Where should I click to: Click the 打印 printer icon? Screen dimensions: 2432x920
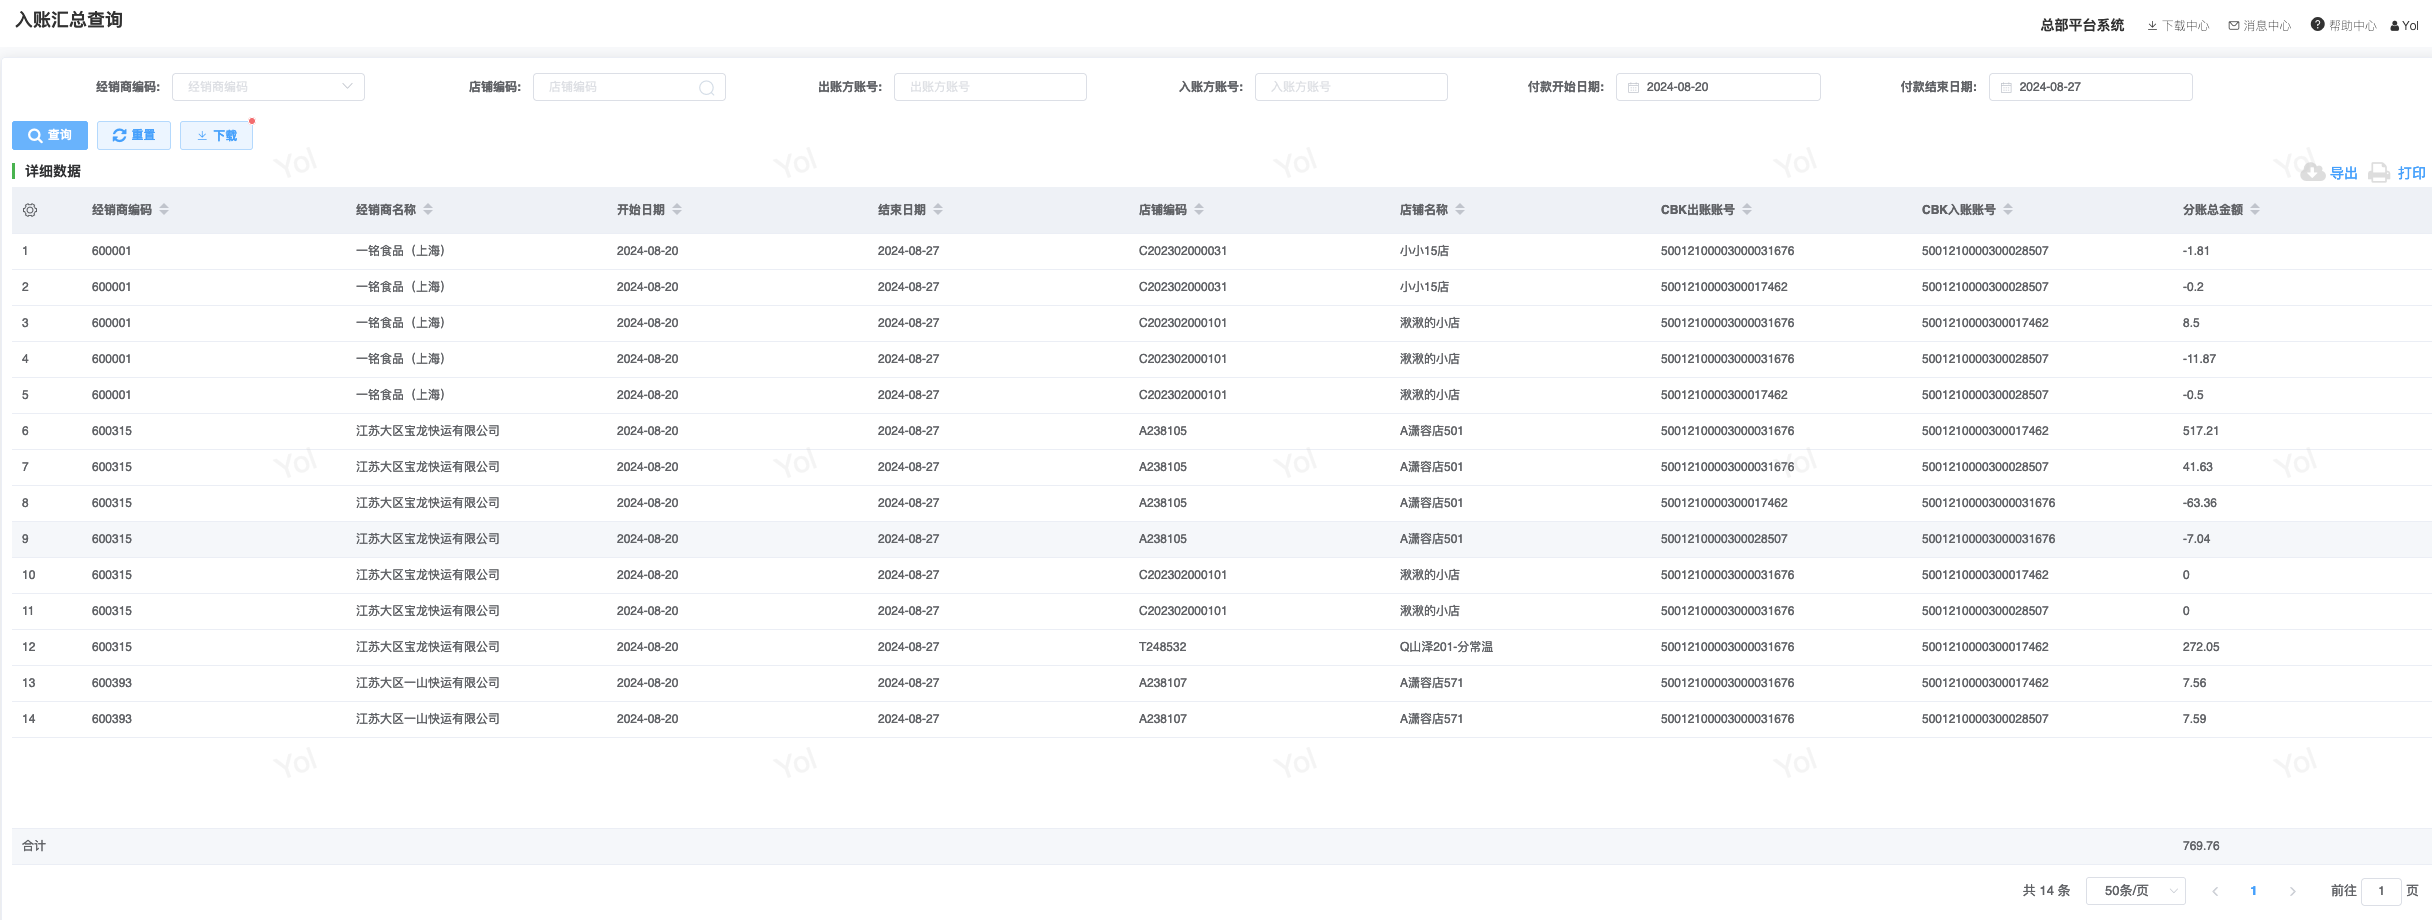tap(2379, 173)
